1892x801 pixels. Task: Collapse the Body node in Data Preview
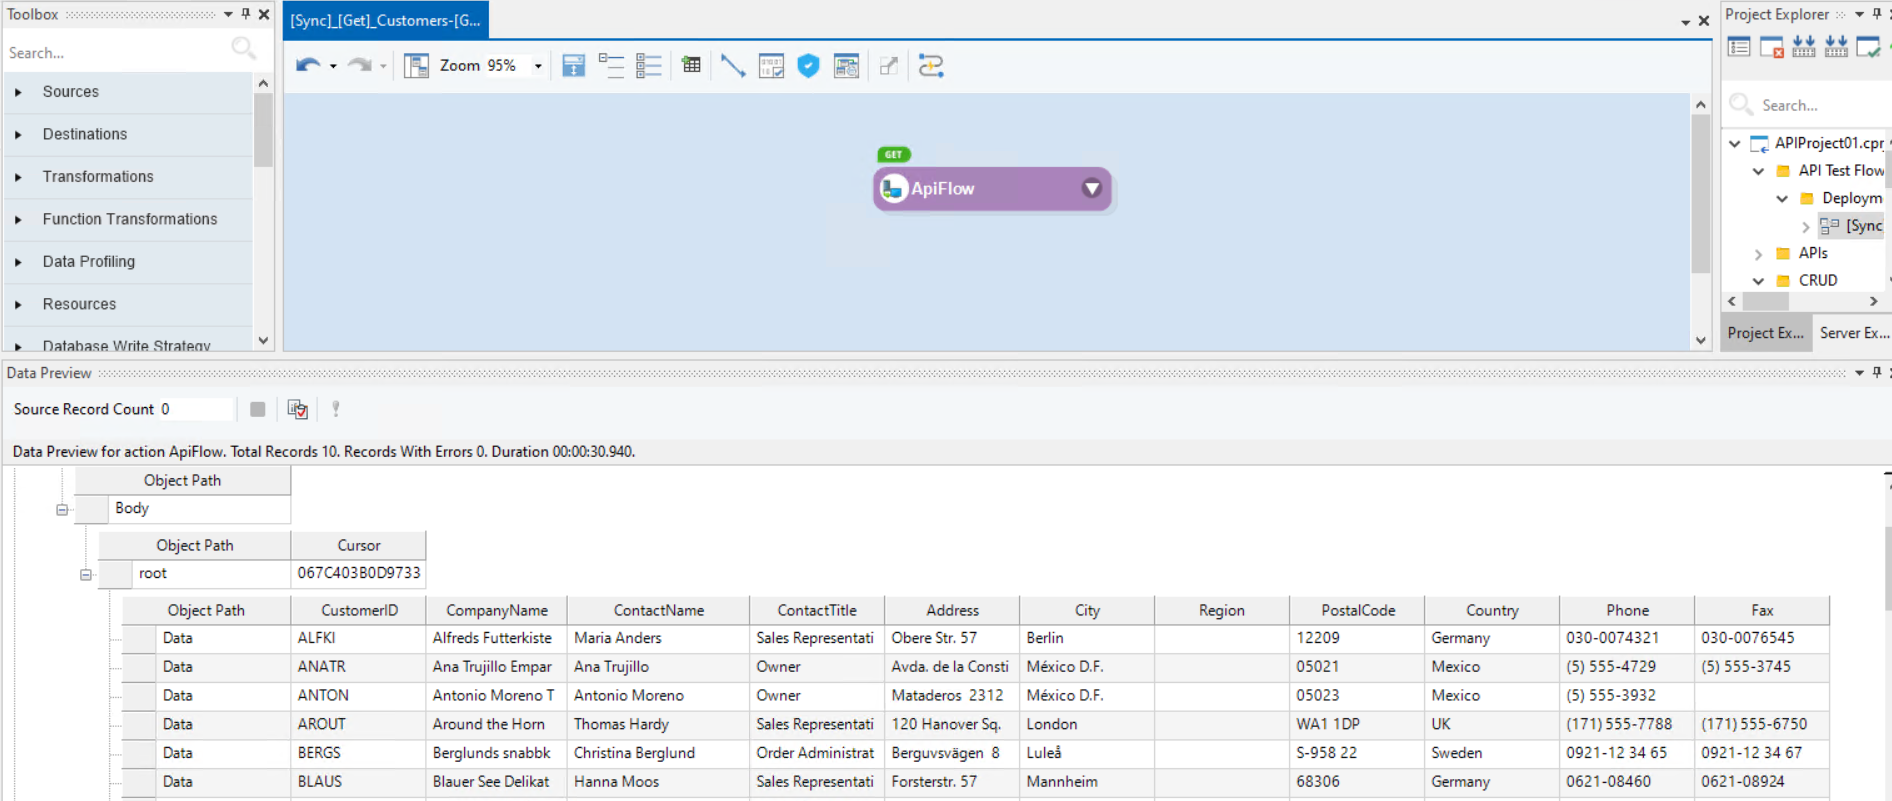(x=62, y=510)
